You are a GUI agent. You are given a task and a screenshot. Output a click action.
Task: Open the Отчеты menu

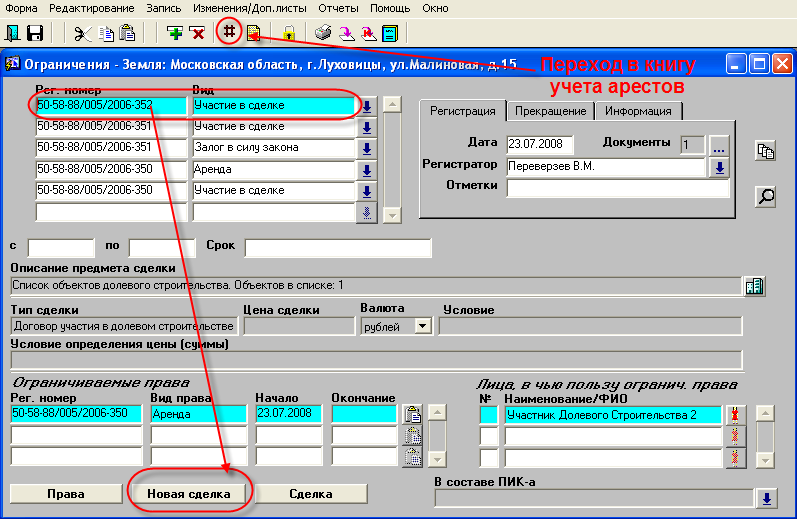click(338, 8)
